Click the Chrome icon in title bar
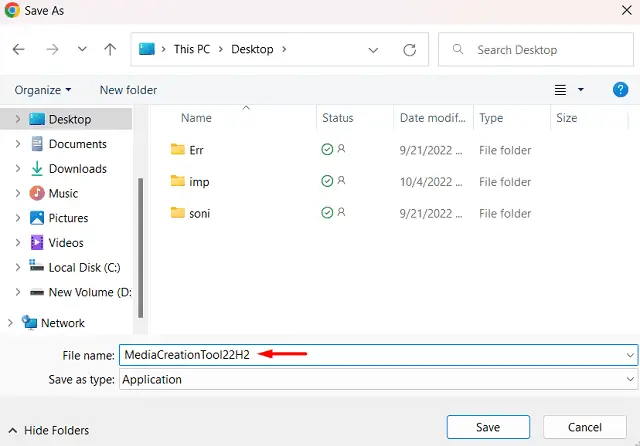The height and width of the screenshot is (446, 640). [12, 10]
